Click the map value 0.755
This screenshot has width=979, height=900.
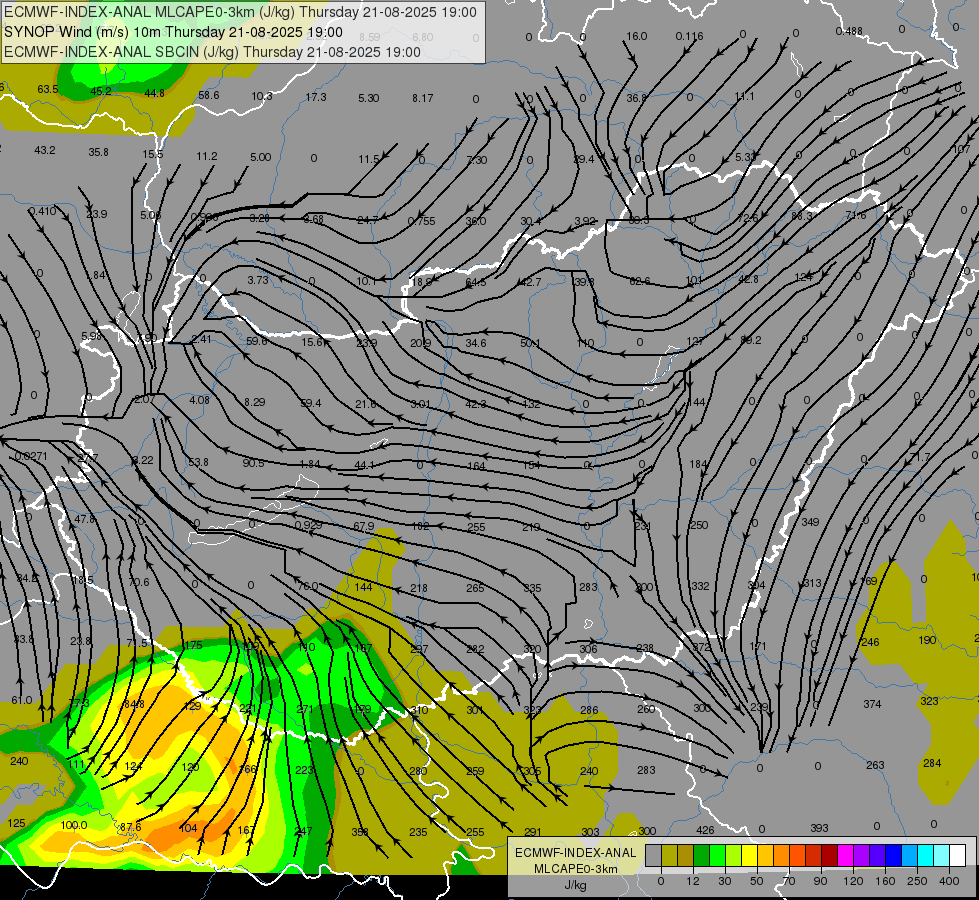(421, 221)
